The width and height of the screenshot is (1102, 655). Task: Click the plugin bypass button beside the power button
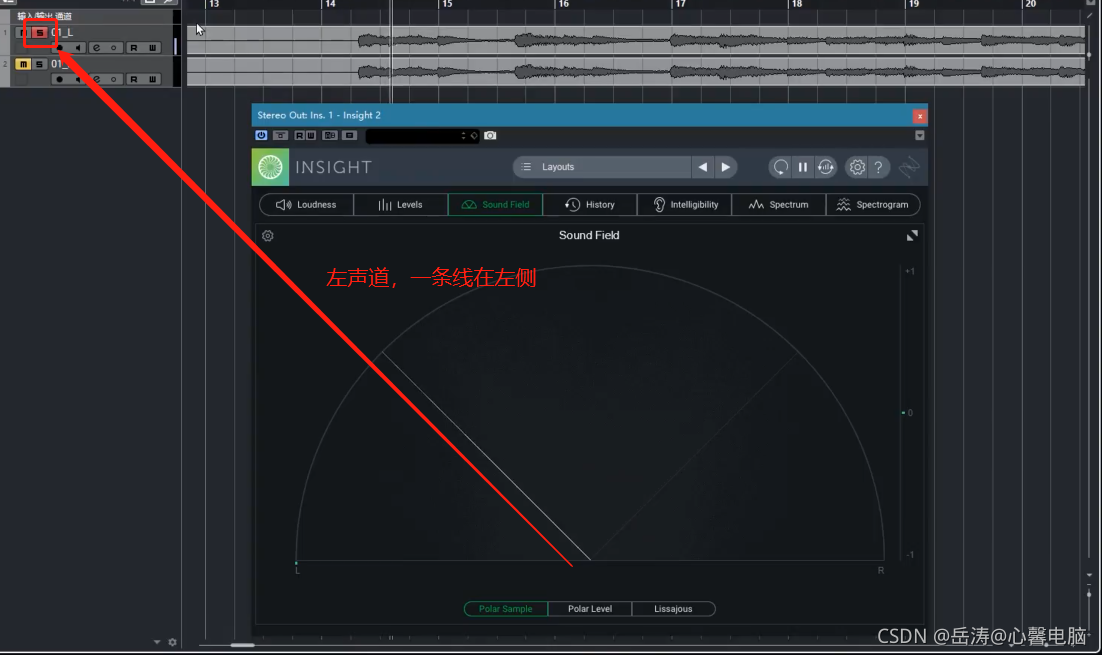pyautogui.click(x=280, y=136)
